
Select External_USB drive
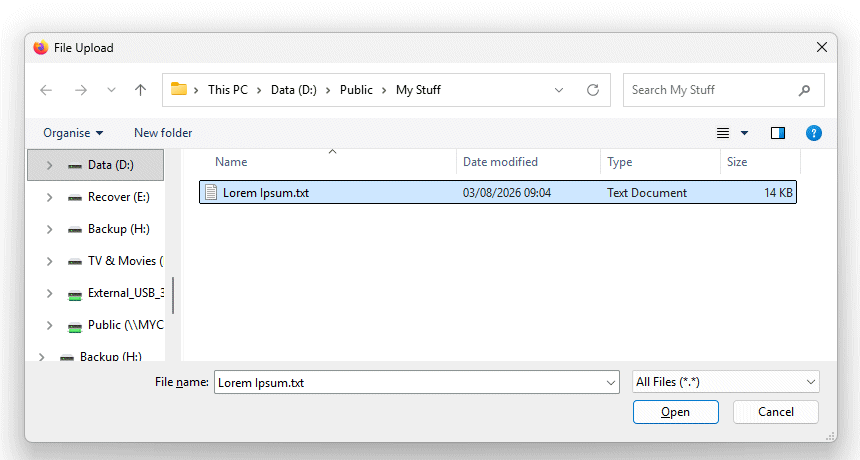point(126,293)
